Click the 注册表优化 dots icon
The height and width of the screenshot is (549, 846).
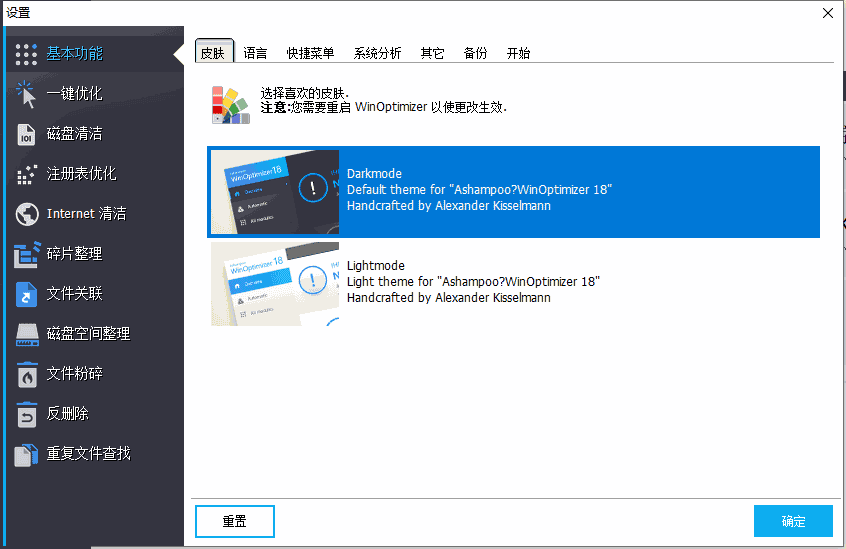pyautogui.click(x=26, y=174)
